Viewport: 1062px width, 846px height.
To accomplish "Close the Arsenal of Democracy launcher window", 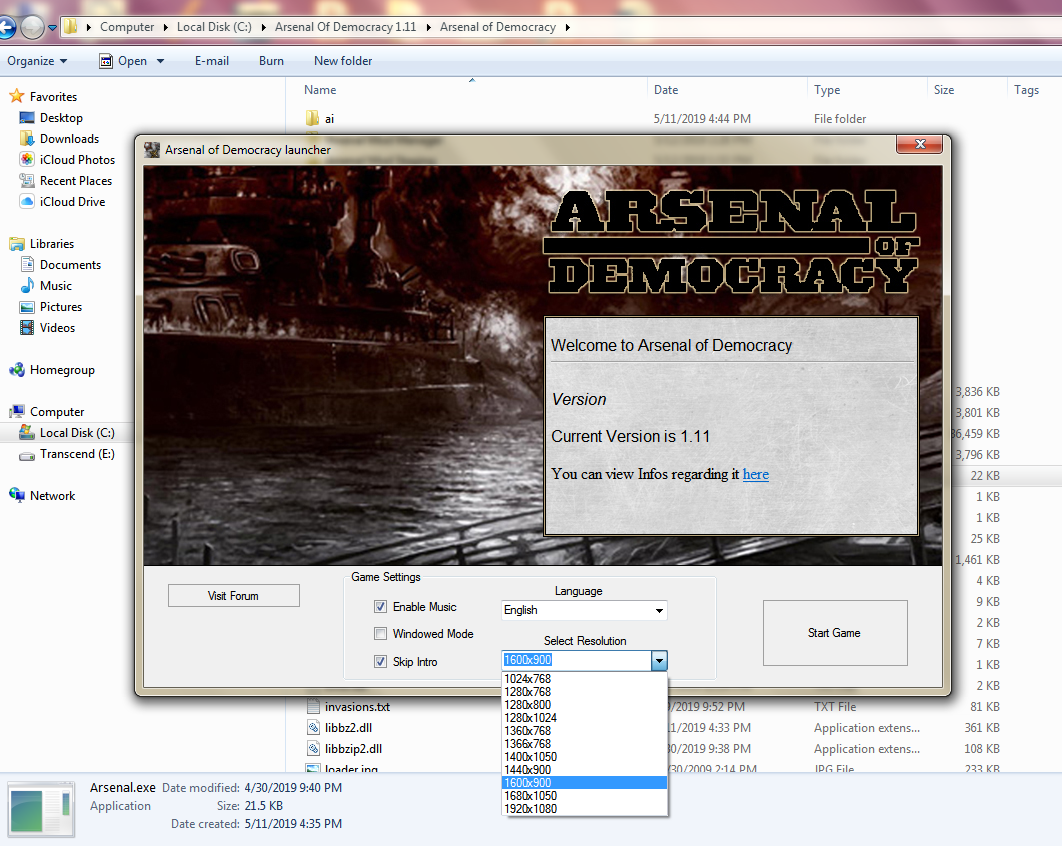I will pyautogui.click(x=920, y=144).
